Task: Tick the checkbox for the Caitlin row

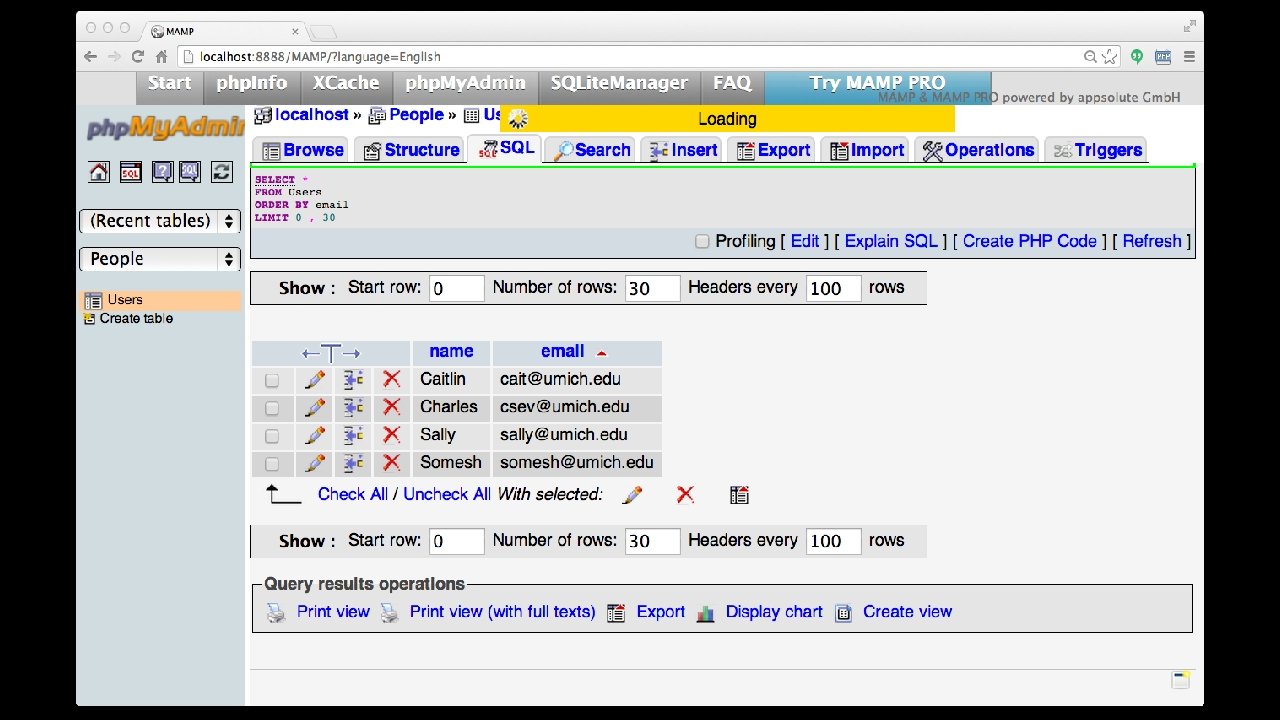Action: pyautogui.click(x=272, y=380)
